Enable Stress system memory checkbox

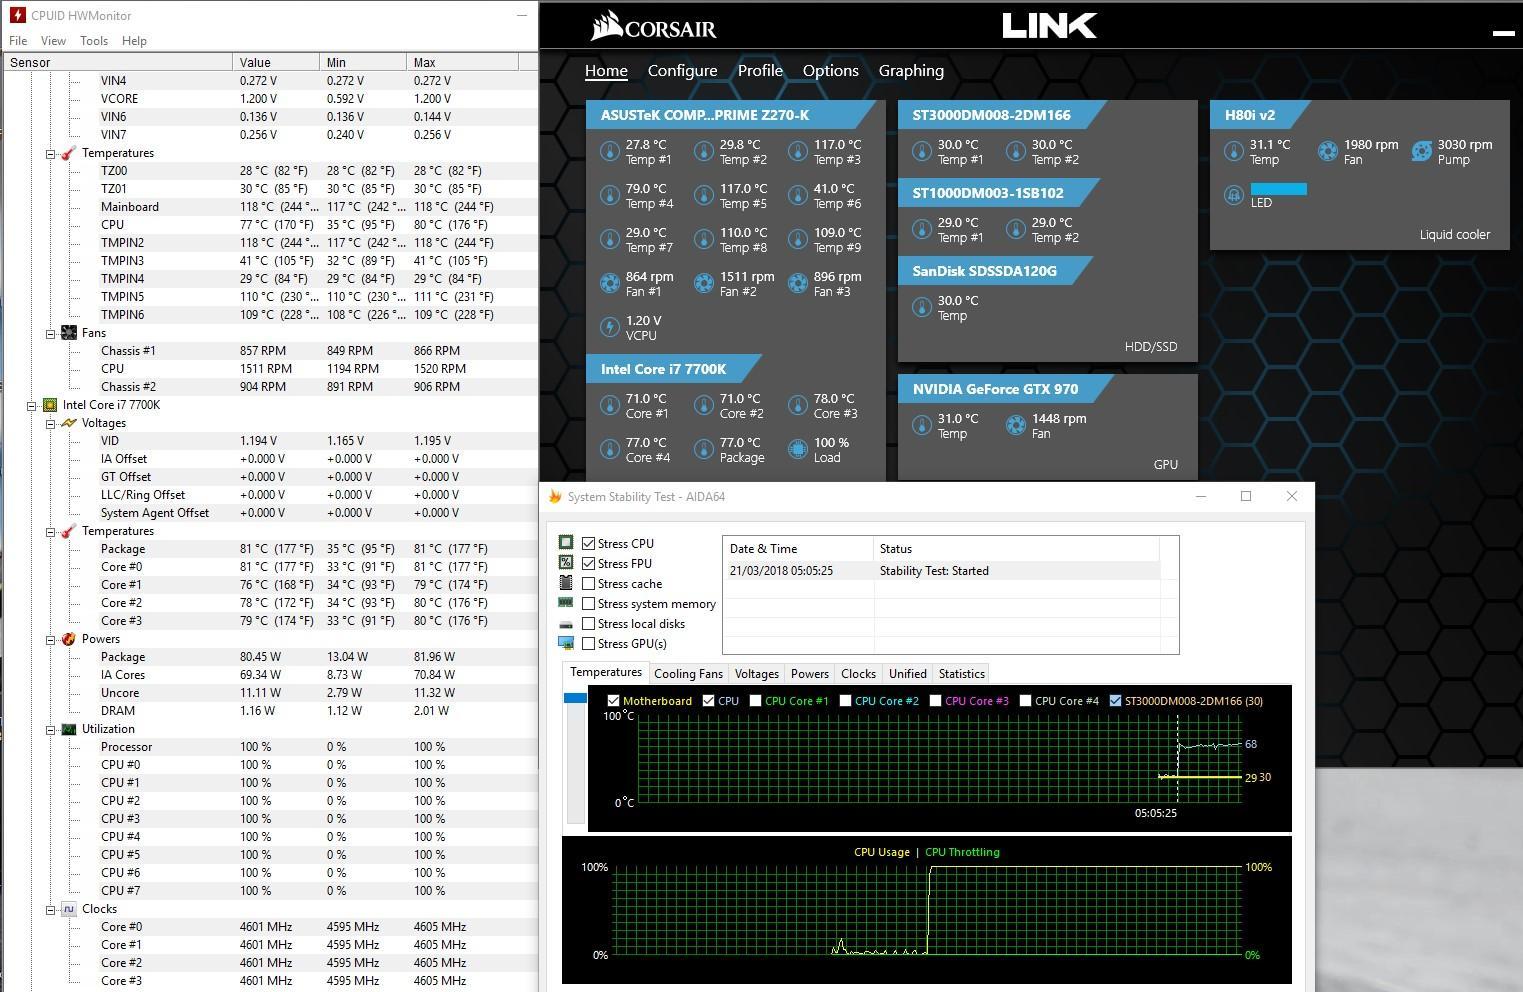point(589,604)
